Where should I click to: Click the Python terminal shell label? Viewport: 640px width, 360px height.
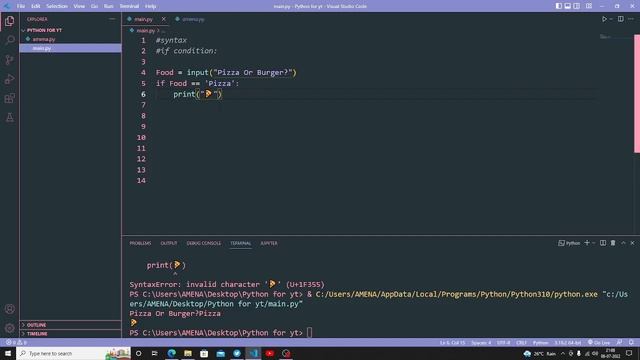[569, 243]
